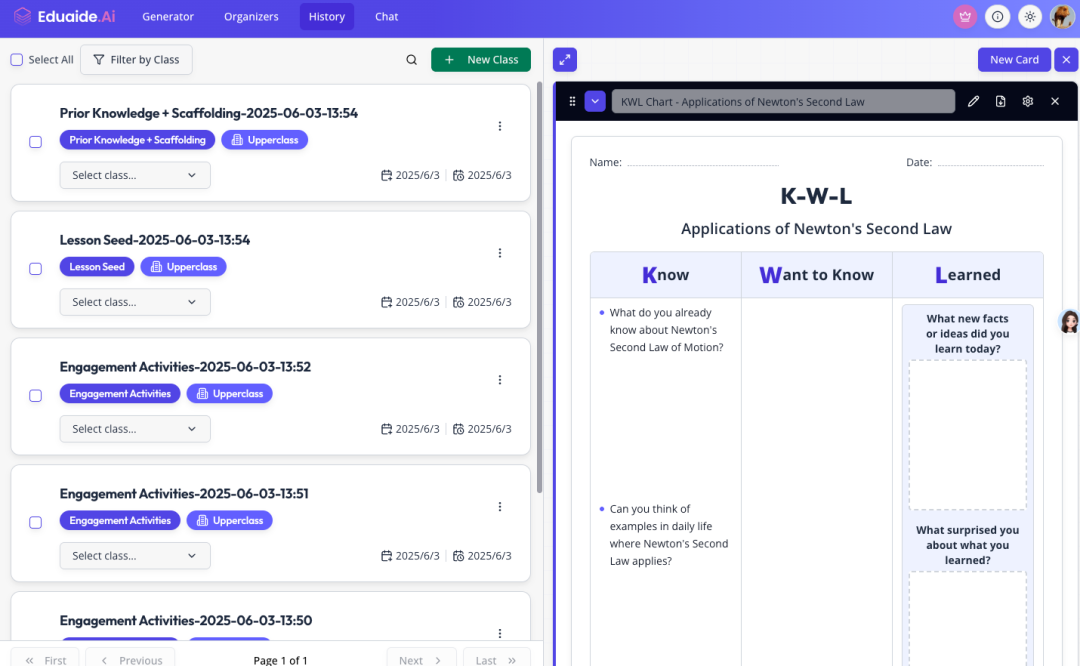This screenshot has height=666, width=1080.
Task: Open search with the magnifying glass icon
Action: coord(411,59)
